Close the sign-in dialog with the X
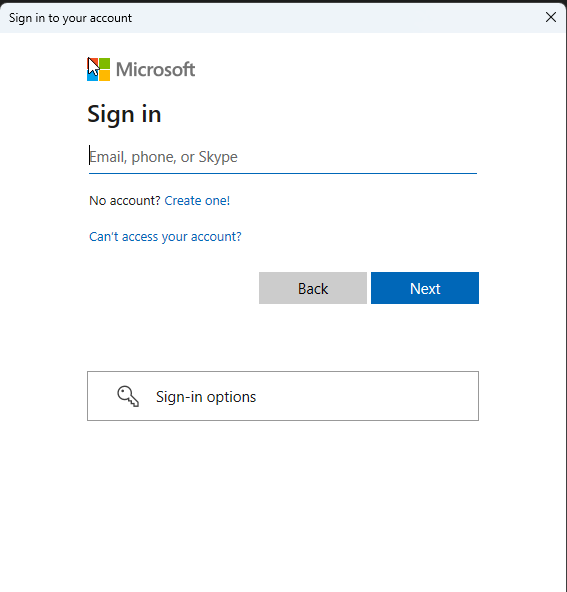Image resolution: width=567 pixels, height=592 pixels. (x=551, y=17)
